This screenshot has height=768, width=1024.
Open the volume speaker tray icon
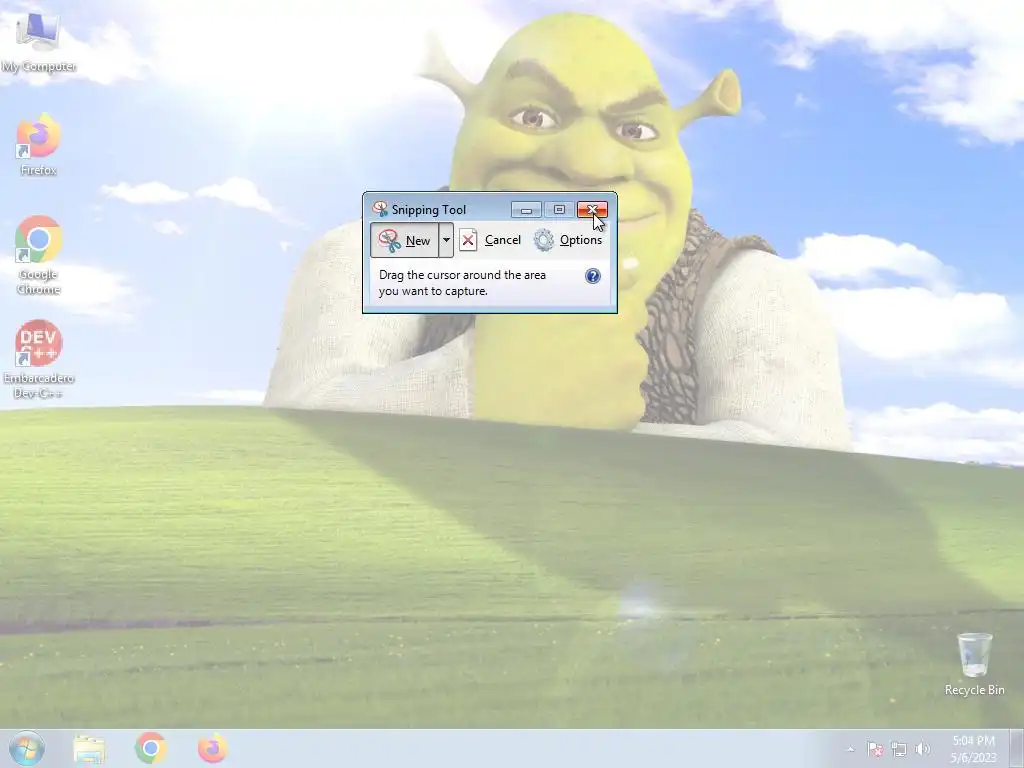923,749
